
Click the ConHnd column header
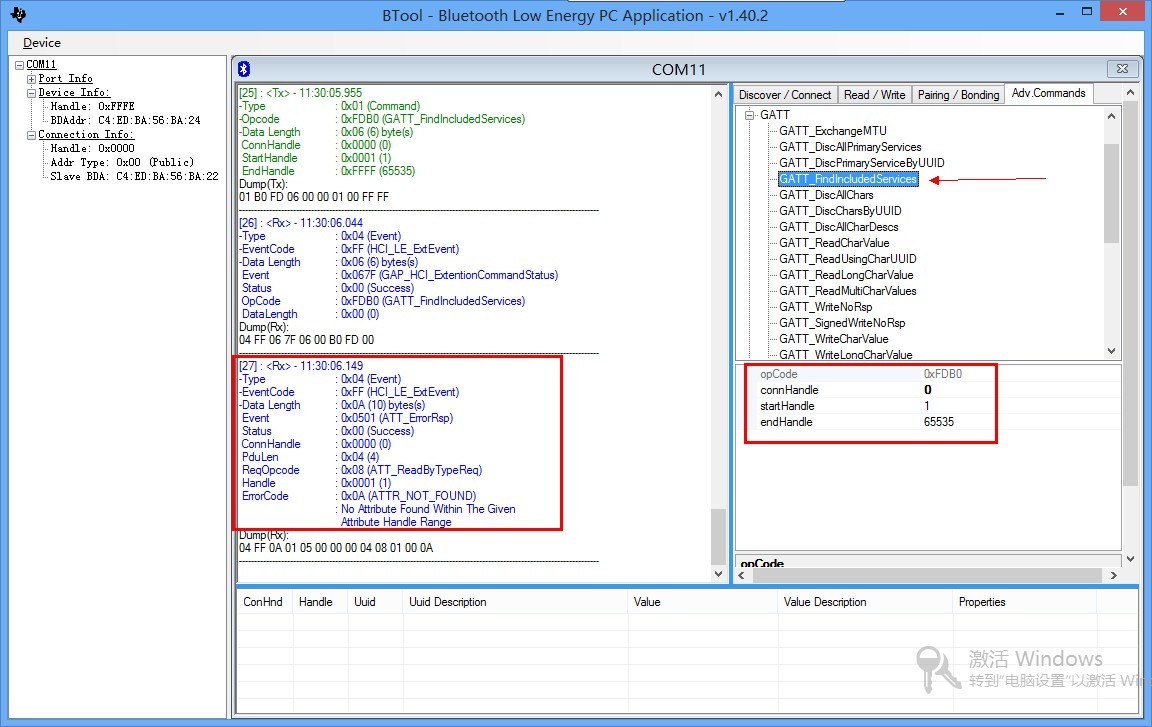[264, 602]
